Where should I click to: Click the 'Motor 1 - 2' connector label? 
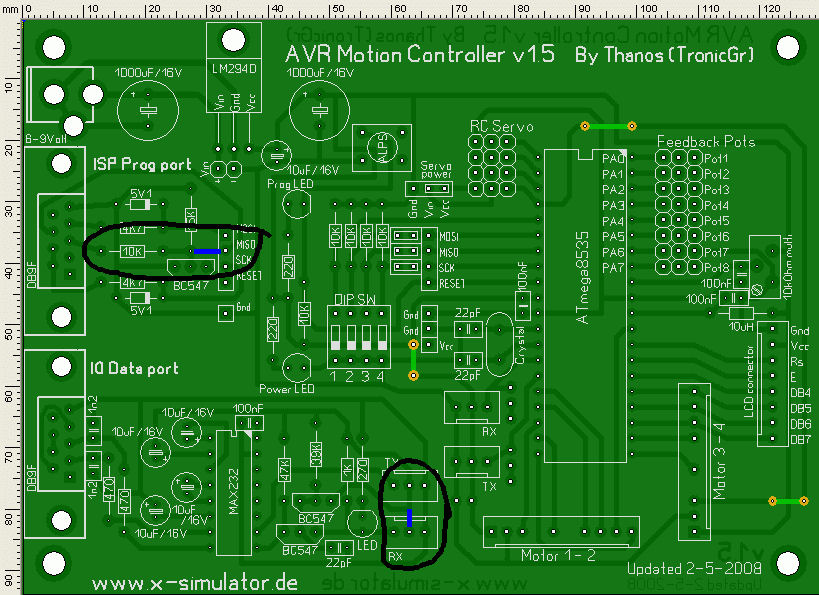point(558,555)
